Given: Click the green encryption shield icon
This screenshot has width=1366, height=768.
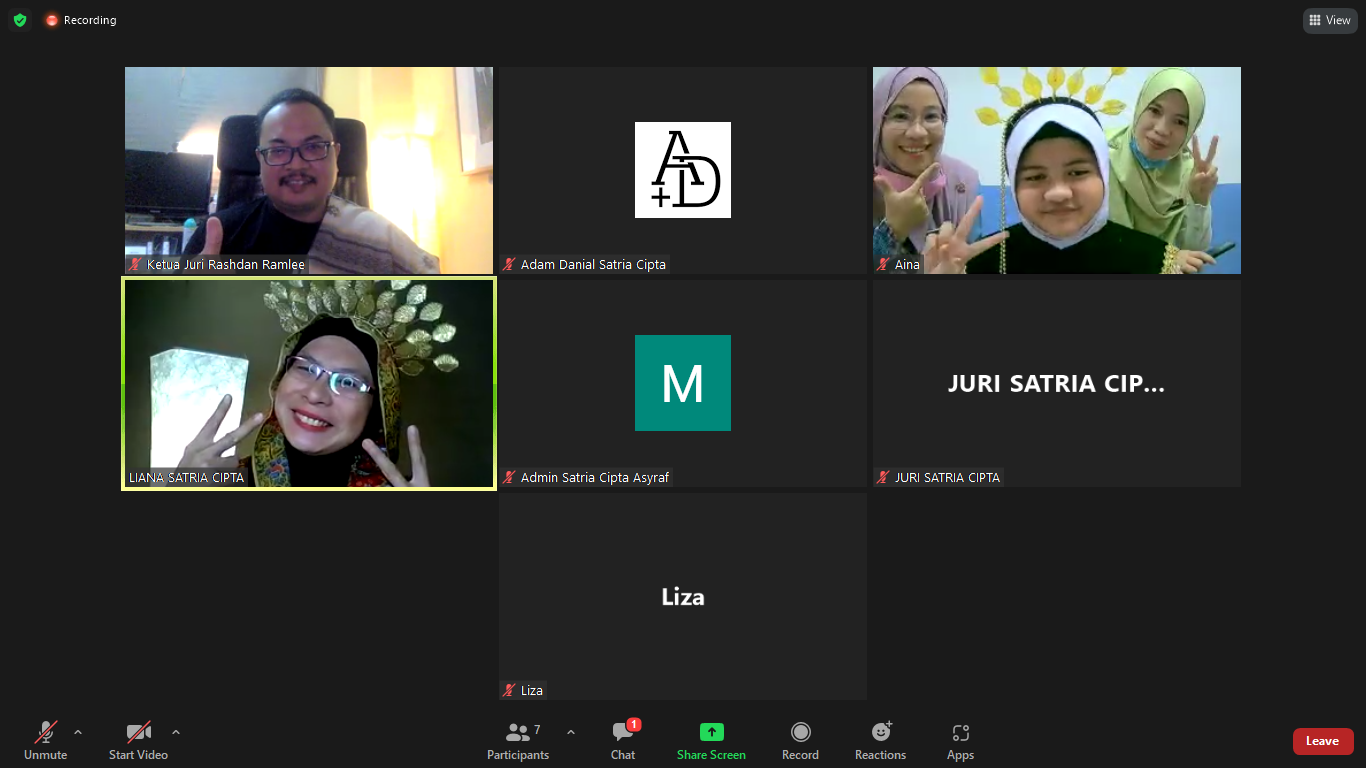Looking at the screenshot, I should pyautogui.click(x=20, y=20).
